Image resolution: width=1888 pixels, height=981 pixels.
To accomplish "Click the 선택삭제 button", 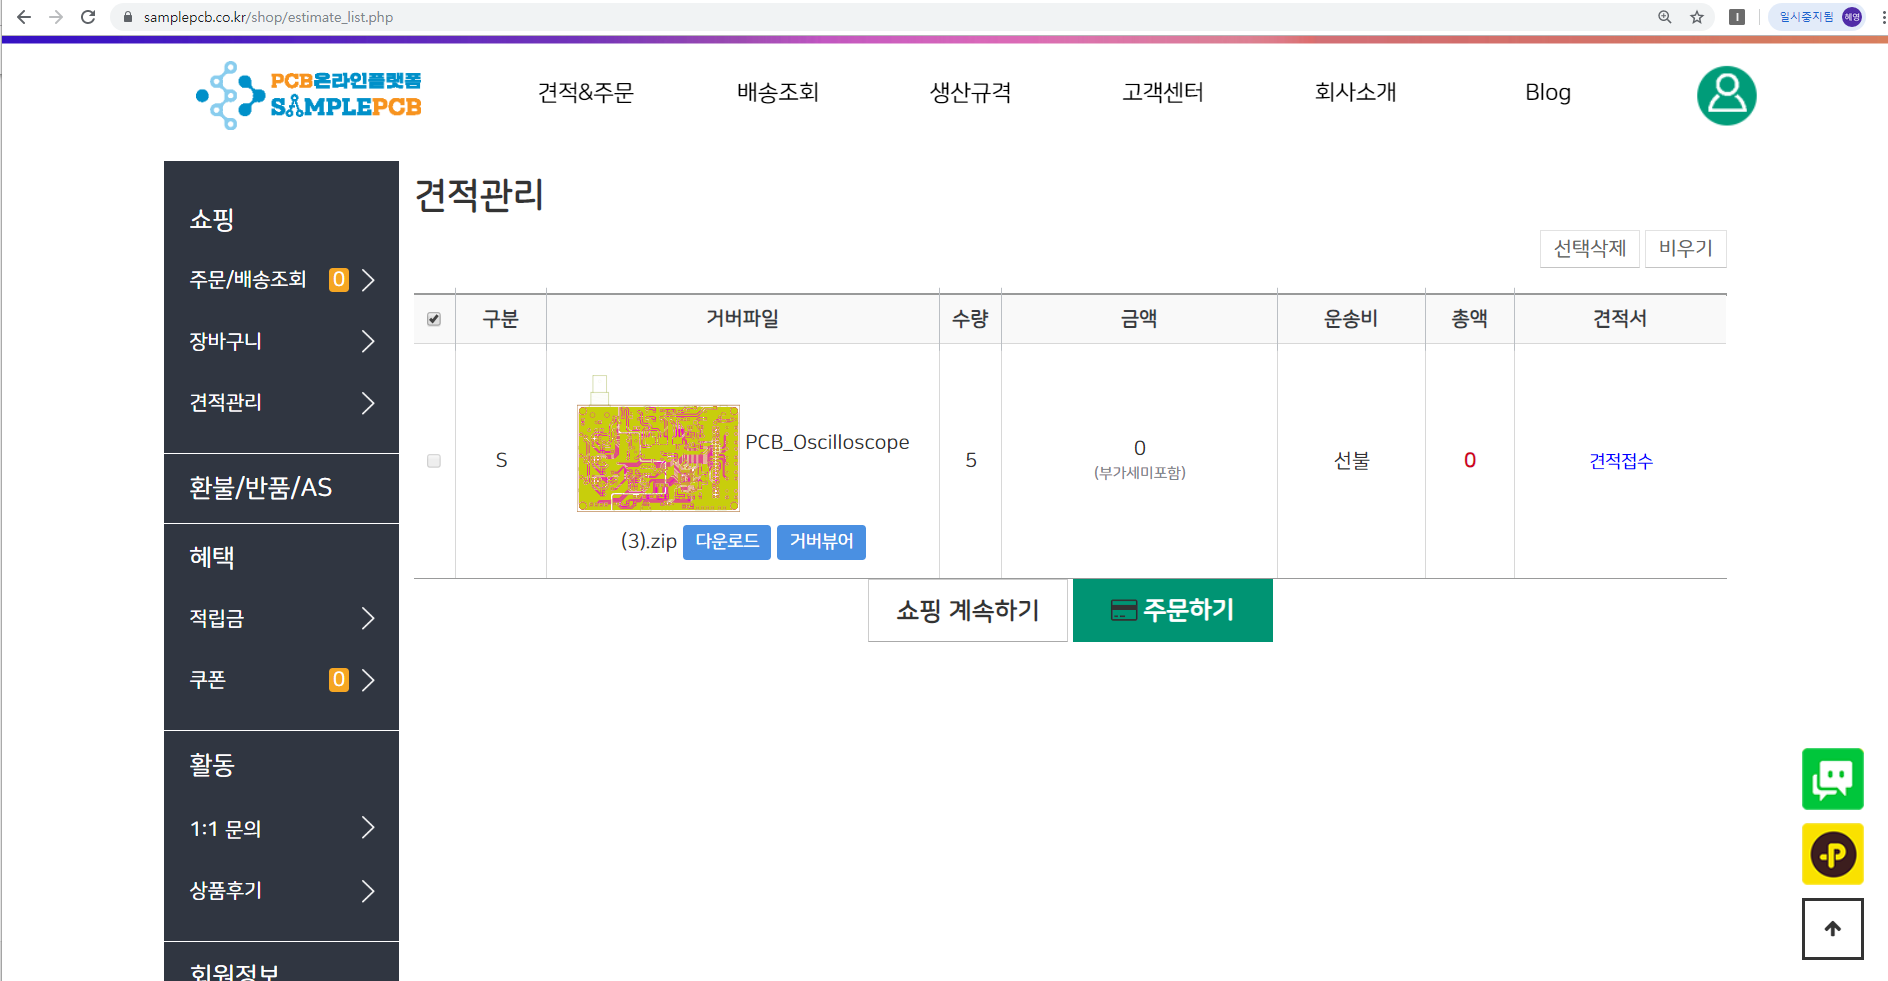I will click(1590, 248).
